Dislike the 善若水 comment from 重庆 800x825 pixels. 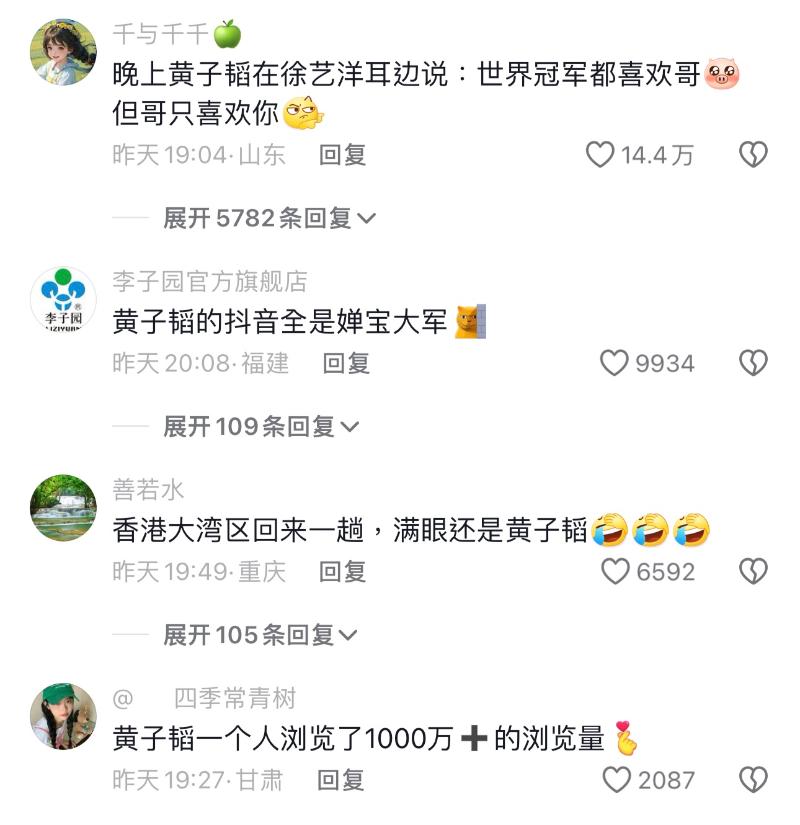tap(753, 571)
